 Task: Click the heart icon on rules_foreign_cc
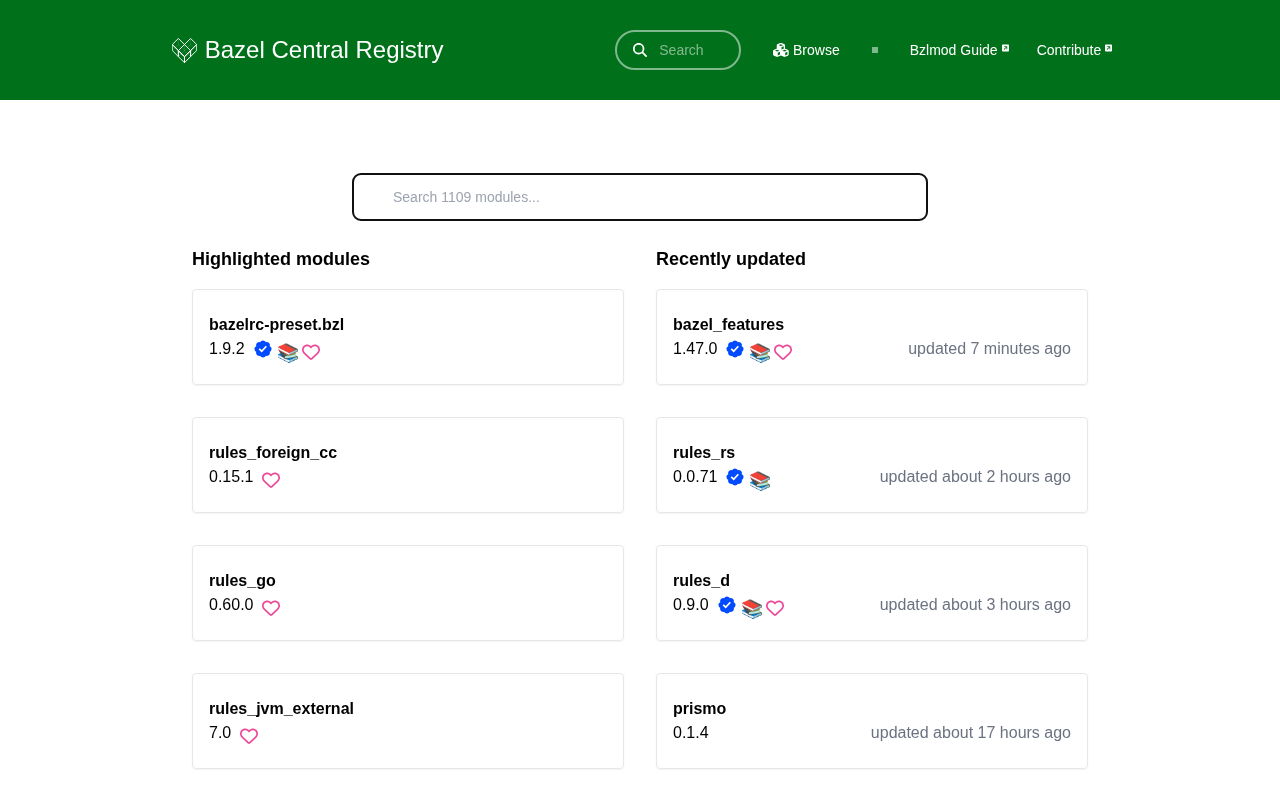point(271,480)
